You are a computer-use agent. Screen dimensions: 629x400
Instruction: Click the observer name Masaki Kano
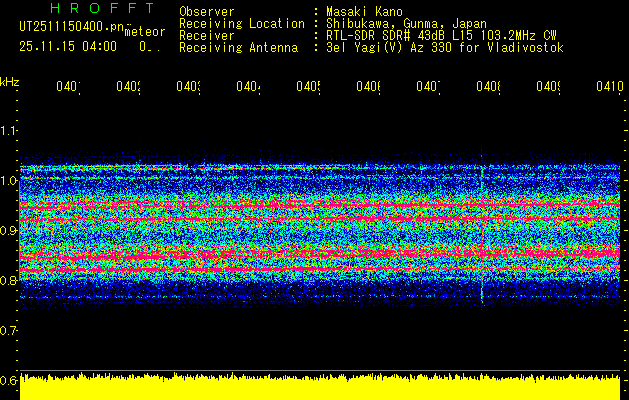point(364,12)
